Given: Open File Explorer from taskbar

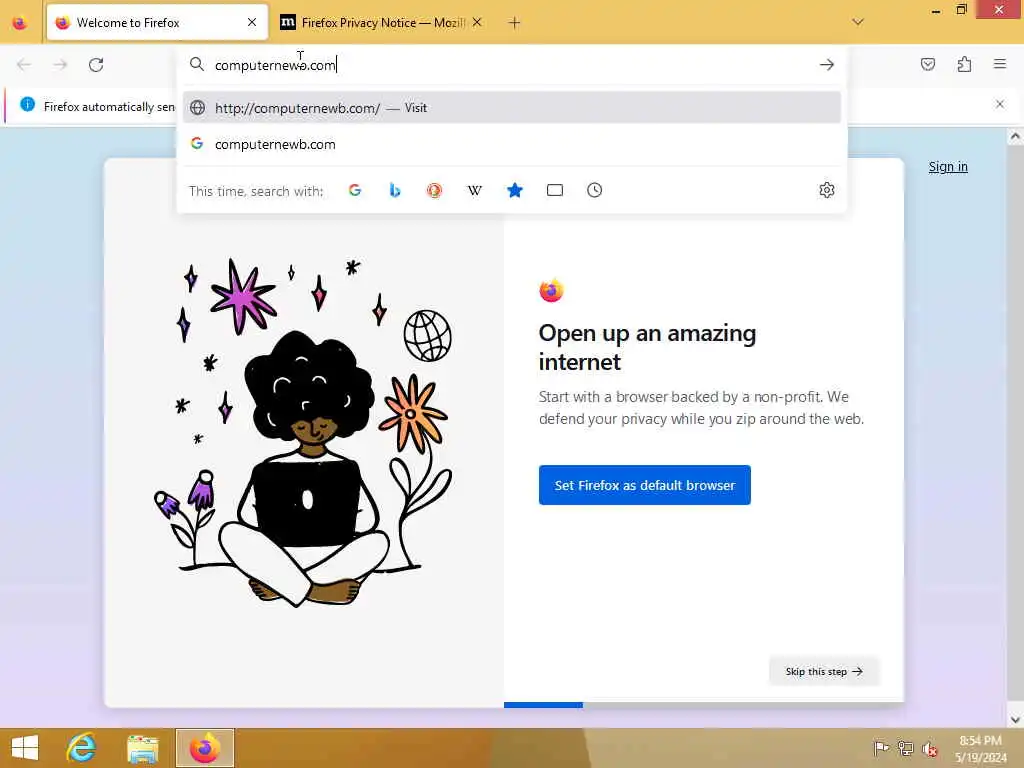Looking at the screenshot, I should click(x=142, y=748).
